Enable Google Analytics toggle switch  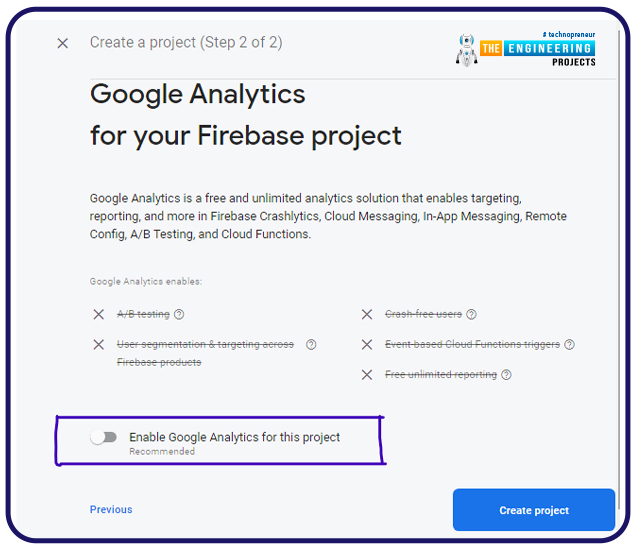pos(103,438)
